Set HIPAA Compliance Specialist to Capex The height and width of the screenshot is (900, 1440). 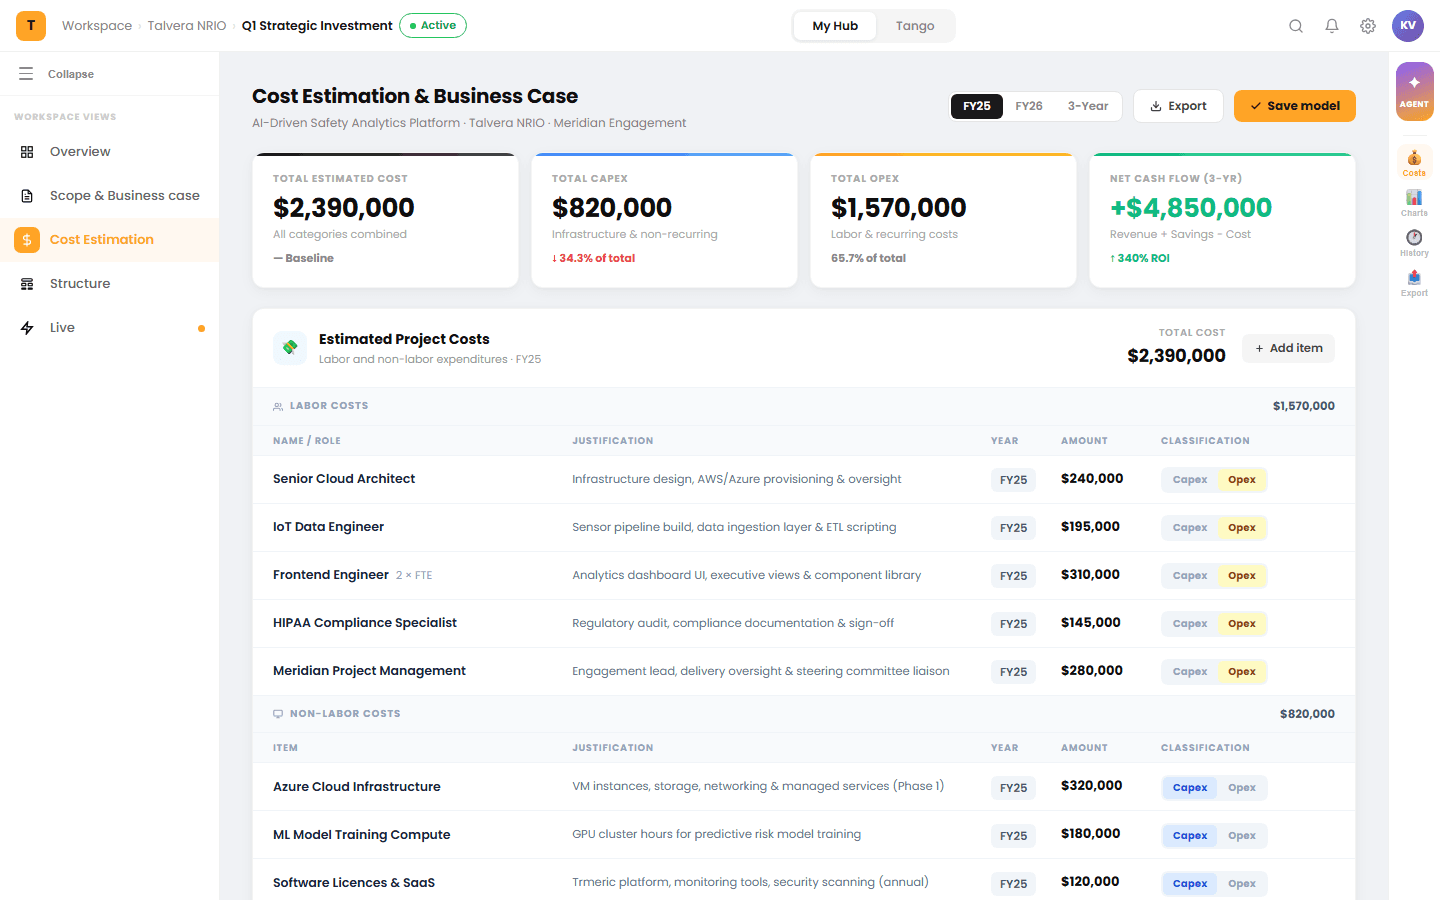point(1190,624)
